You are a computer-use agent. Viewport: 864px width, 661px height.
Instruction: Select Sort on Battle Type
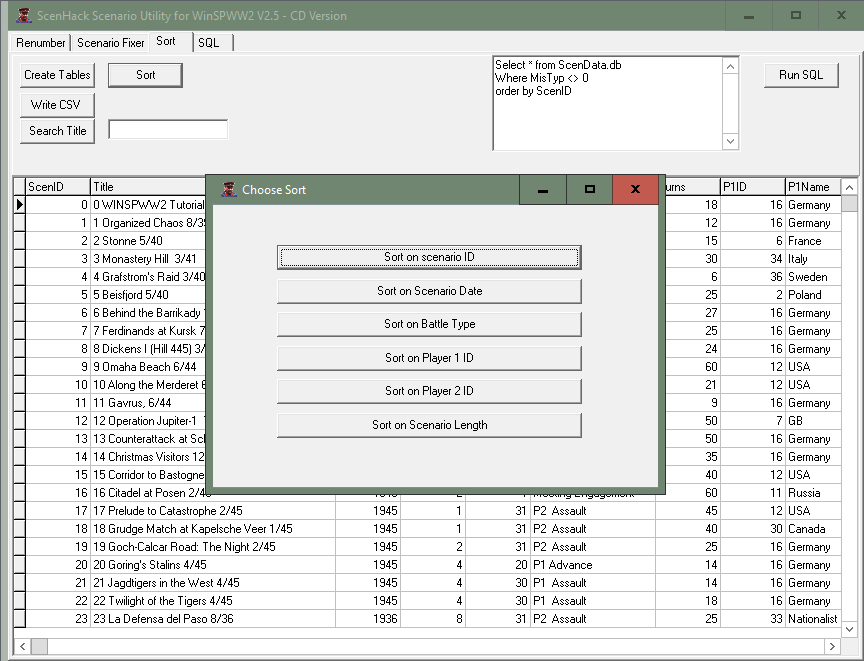pos(429,324)
